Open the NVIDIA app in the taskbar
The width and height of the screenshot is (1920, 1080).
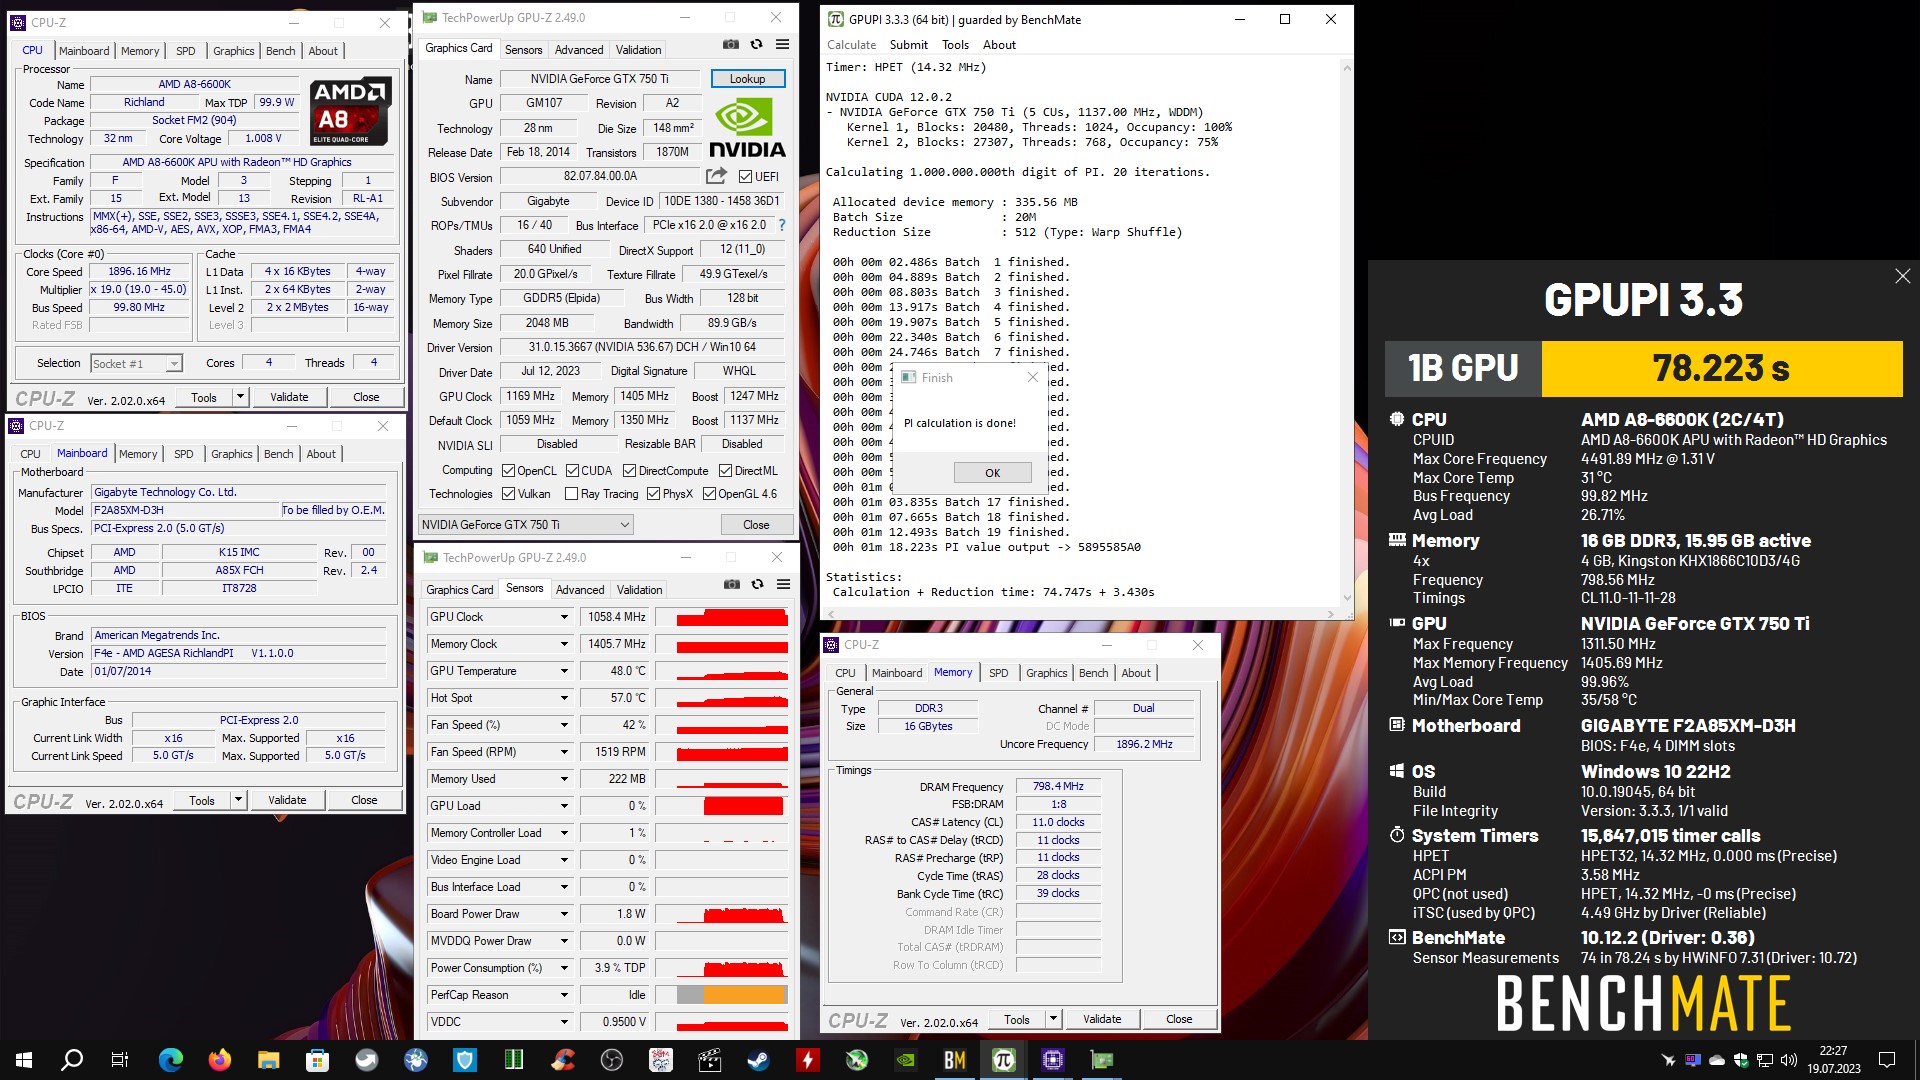[906, 1060]
